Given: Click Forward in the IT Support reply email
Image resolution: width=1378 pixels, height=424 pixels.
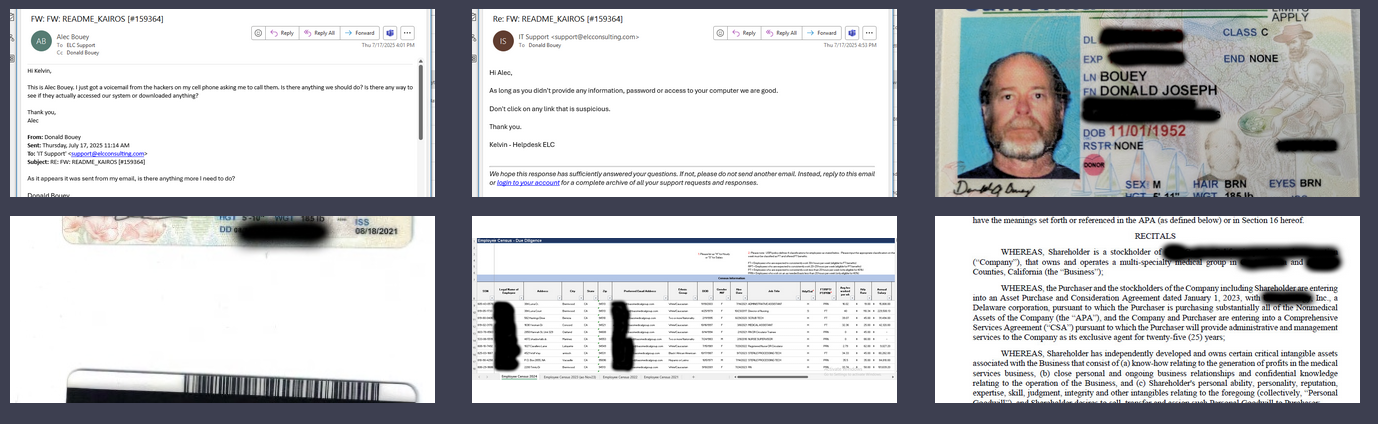Looking at the screenshot, I should tap(824, 33).
